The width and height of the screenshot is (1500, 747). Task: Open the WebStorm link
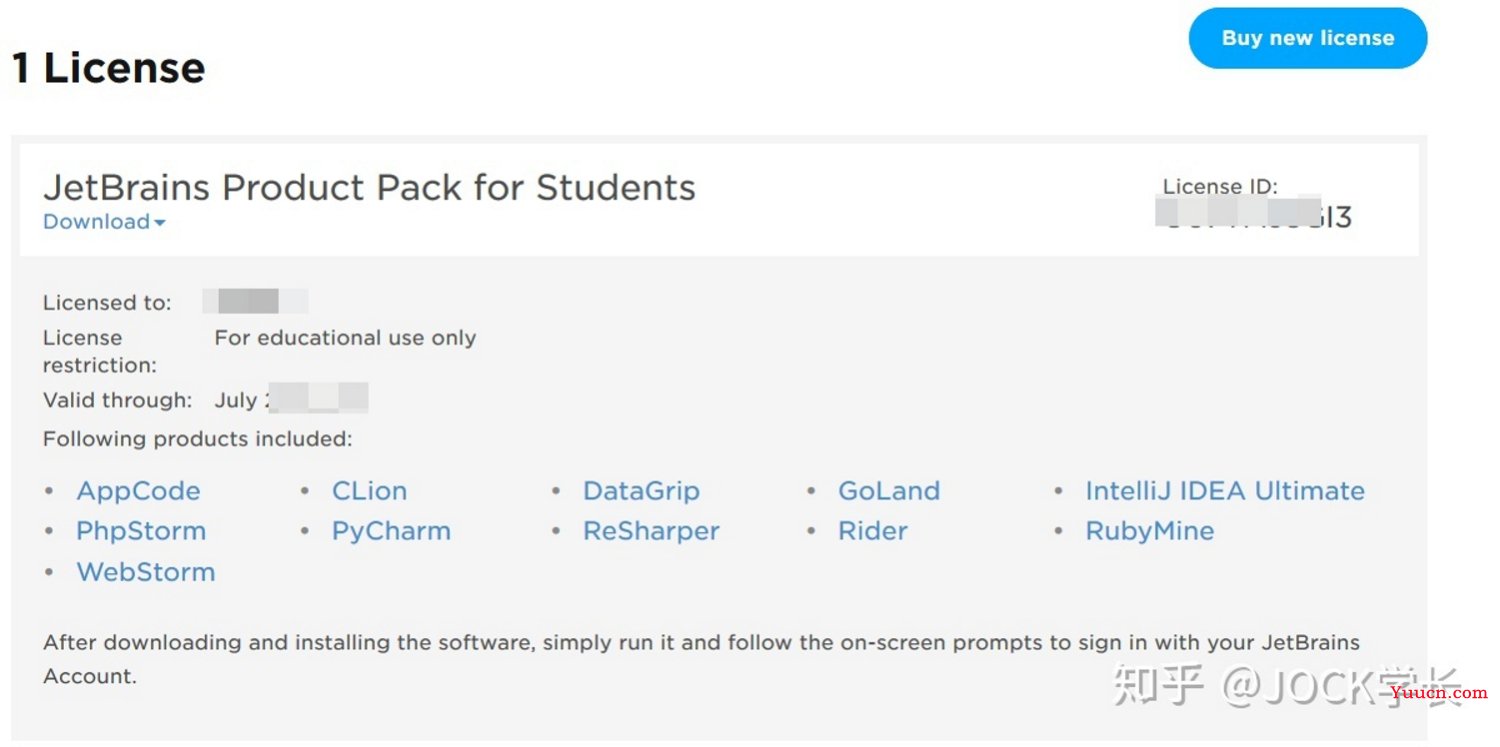pos(146,572)
